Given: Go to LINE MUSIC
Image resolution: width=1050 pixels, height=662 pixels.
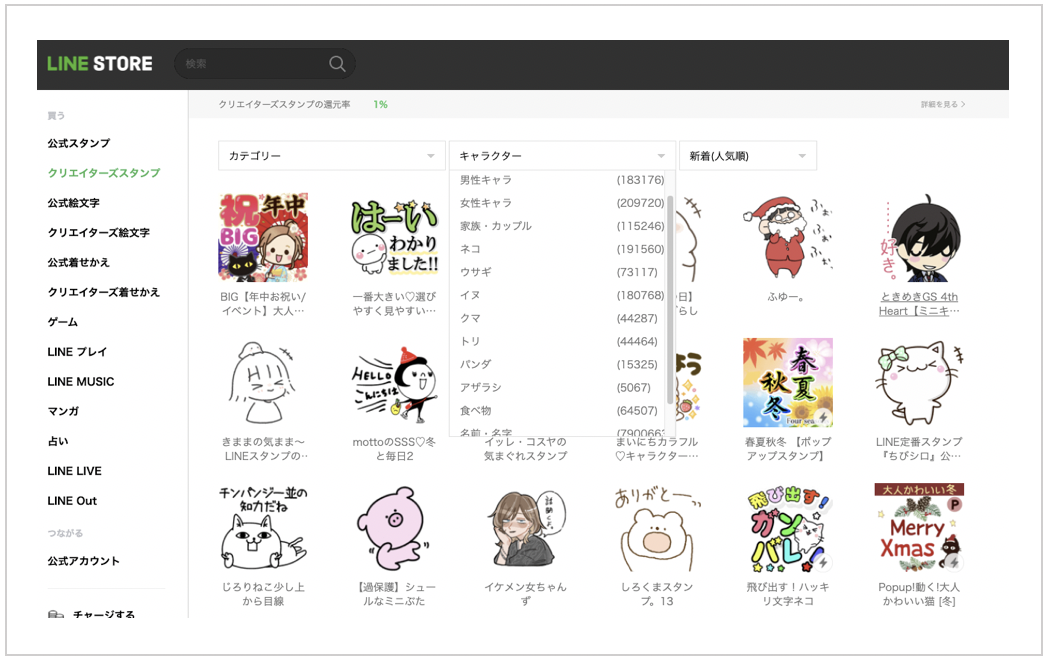Looking at the screenshot, I should tap(81, 382).
